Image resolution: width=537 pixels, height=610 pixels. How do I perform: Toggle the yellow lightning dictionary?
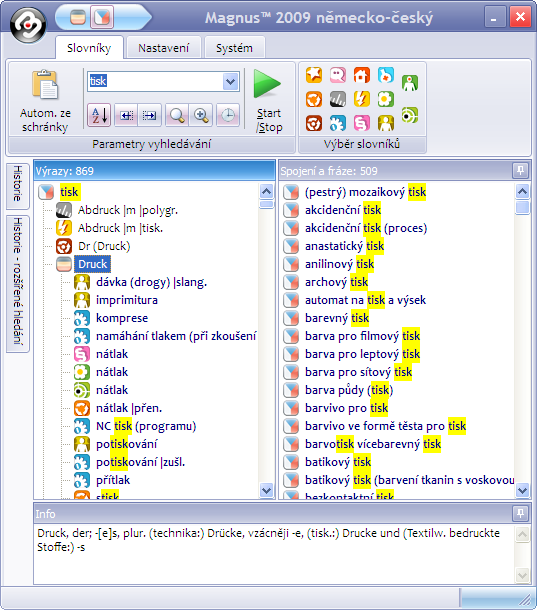pyautogui.click(x=362, y=99)
